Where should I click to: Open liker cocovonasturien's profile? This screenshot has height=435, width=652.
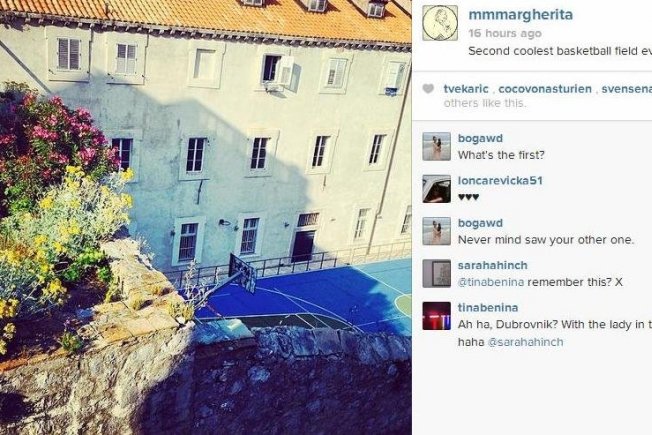coord(545,89)
